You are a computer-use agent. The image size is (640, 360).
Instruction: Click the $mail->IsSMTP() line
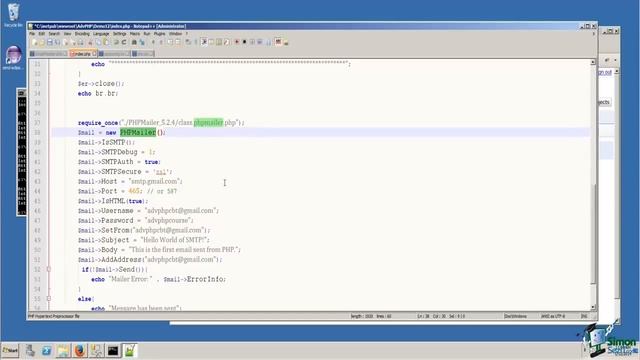click(106, 142)
